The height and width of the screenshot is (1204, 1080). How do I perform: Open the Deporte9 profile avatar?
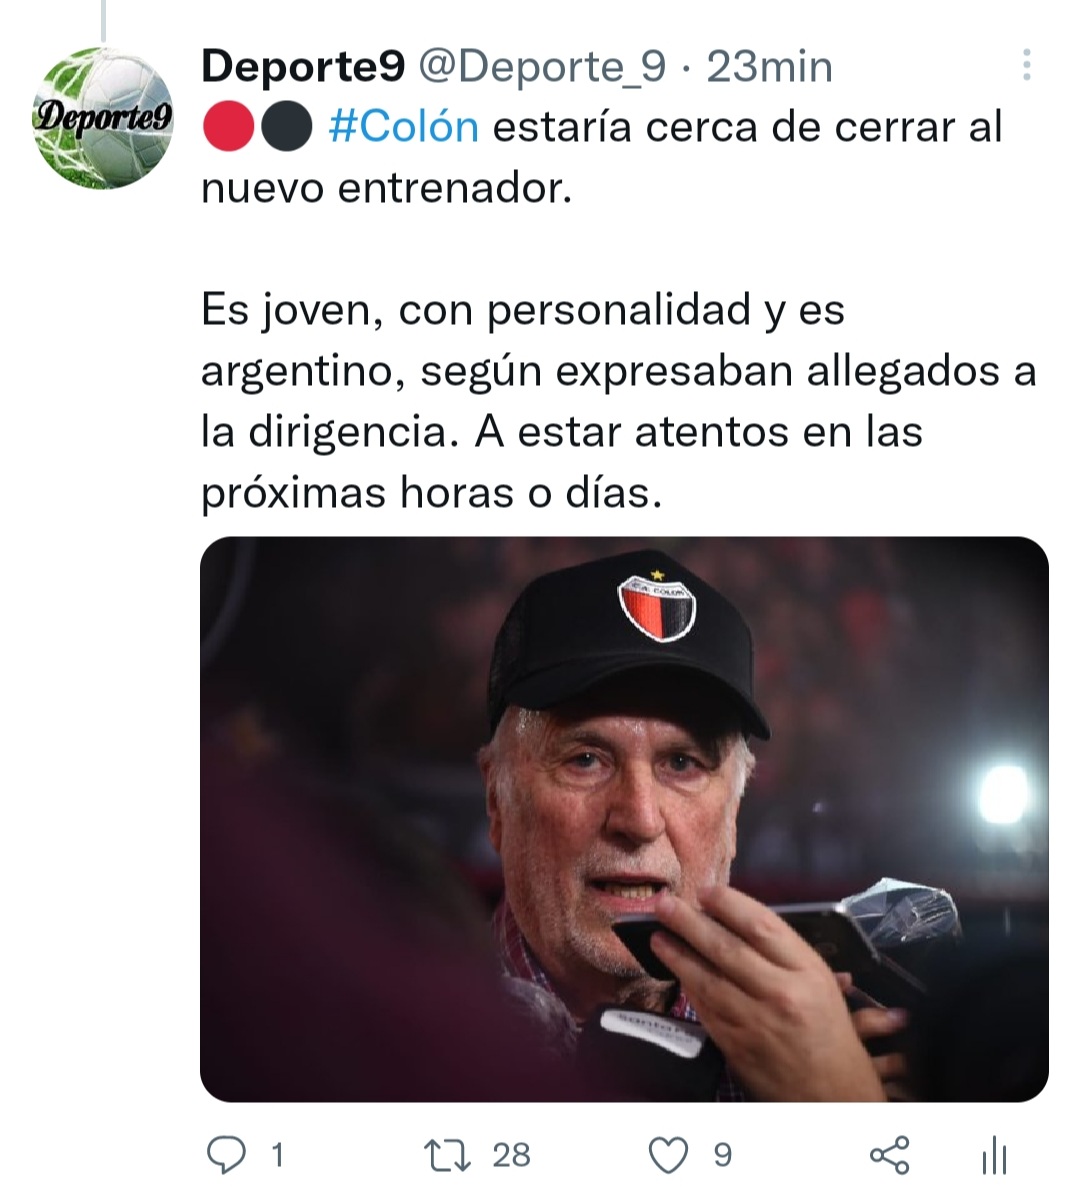(x=103, y=118)
